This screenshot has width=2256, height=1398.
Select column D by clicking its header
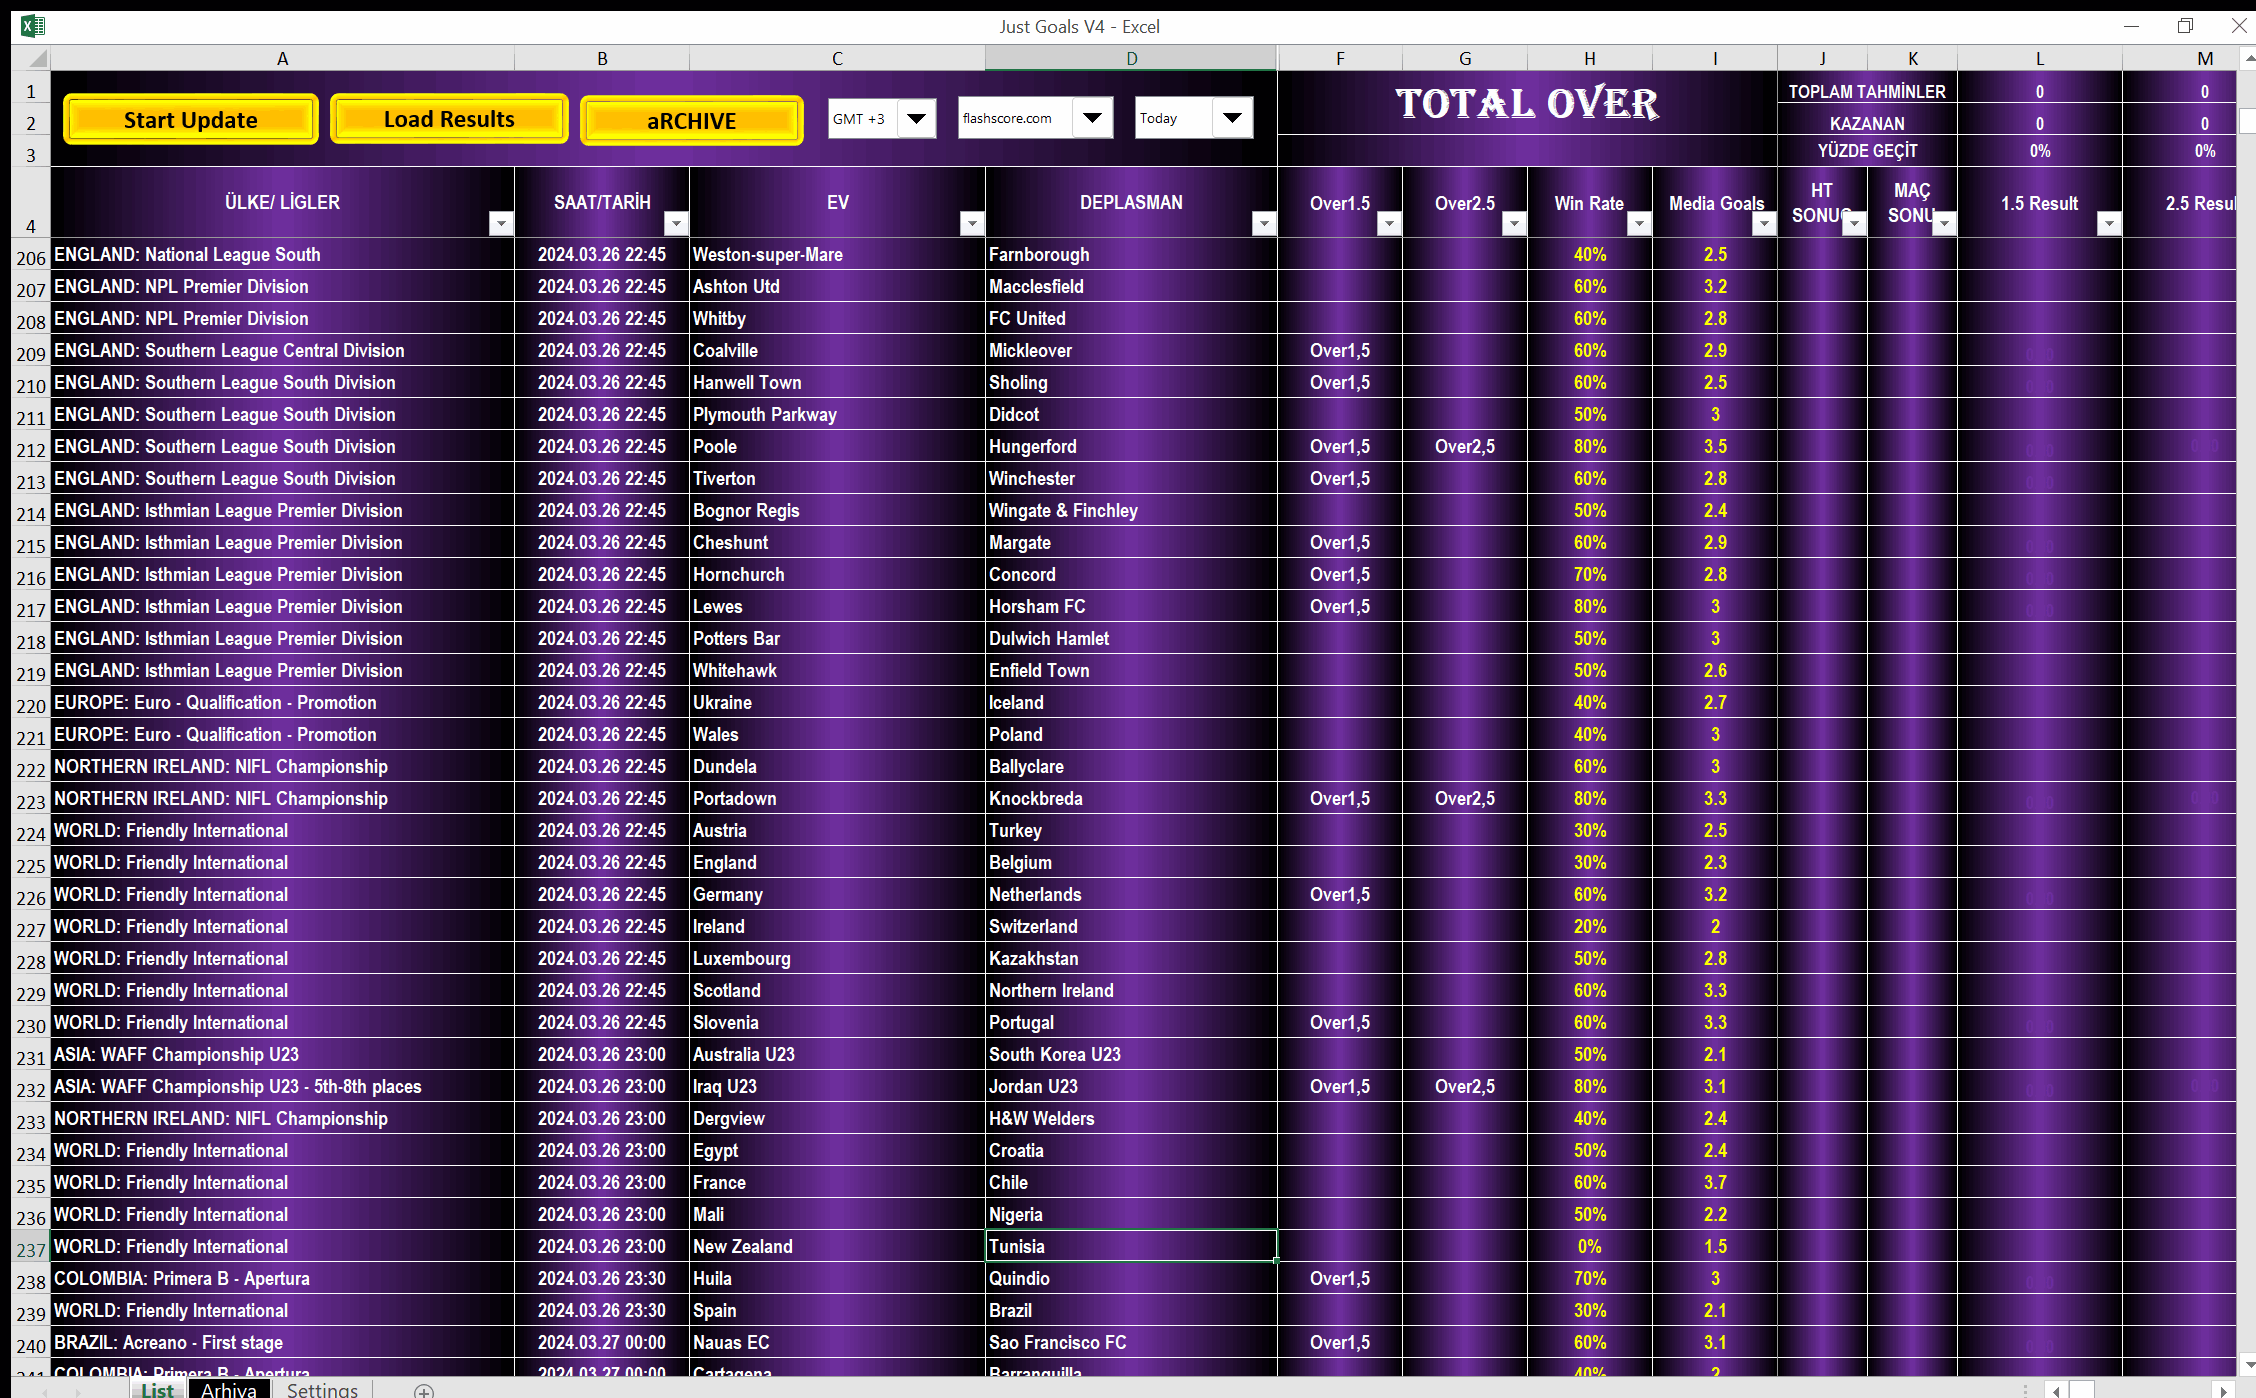1130,57
